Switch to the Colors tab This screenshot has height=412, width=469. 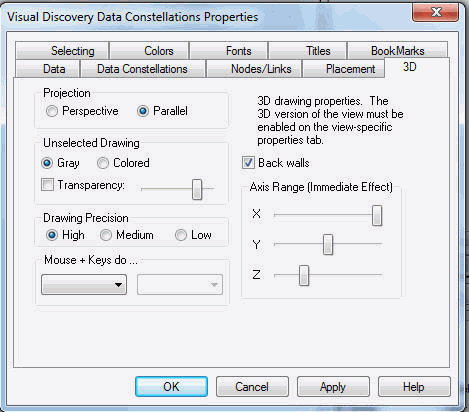[149, 51]
